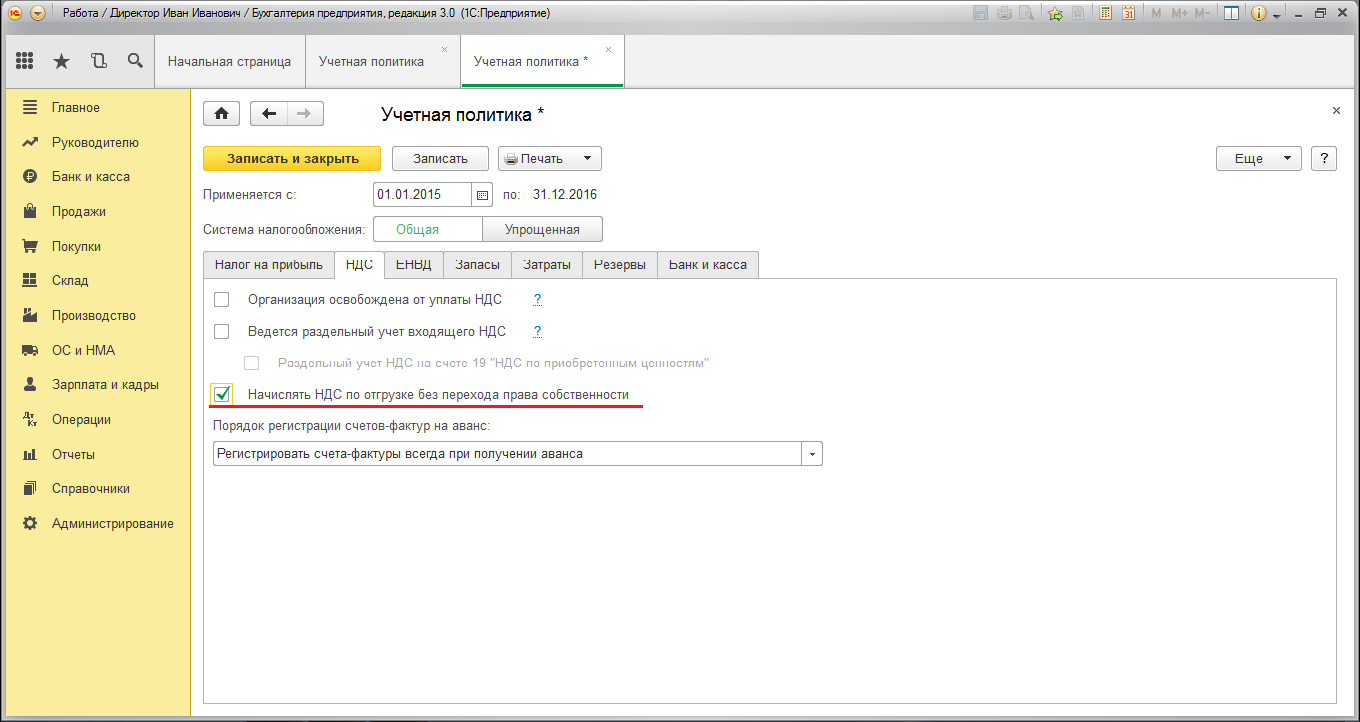Click the search magnifier icon
The image size is (1360, 722).
click(135, 61)
